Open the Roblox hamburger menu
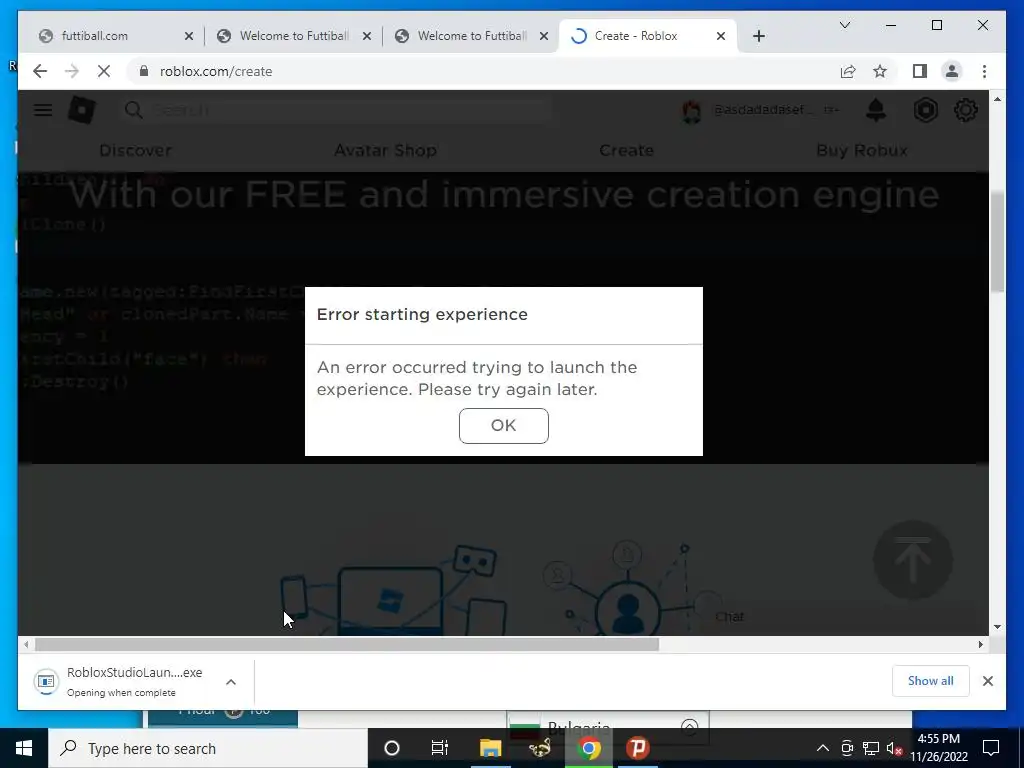 click(43, 110)
